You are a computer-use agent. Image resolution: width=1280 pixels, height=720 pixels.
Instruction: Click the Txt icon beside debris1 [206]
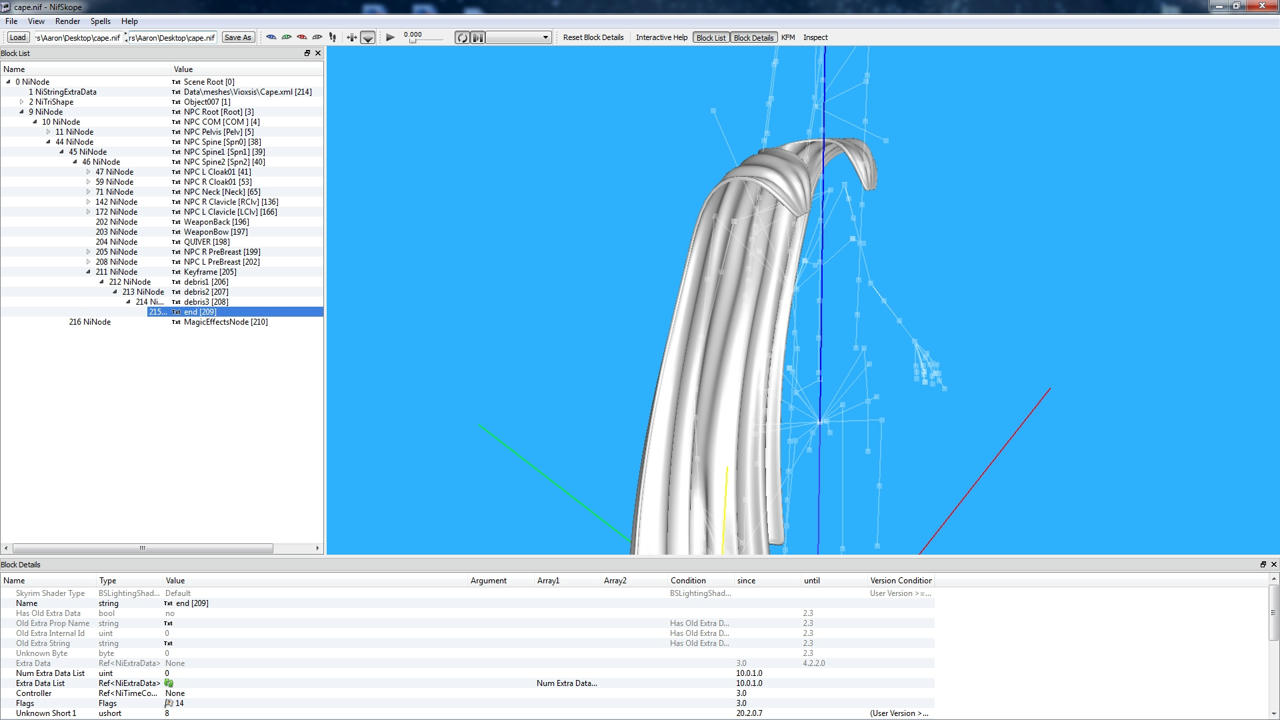coord(176,282)
